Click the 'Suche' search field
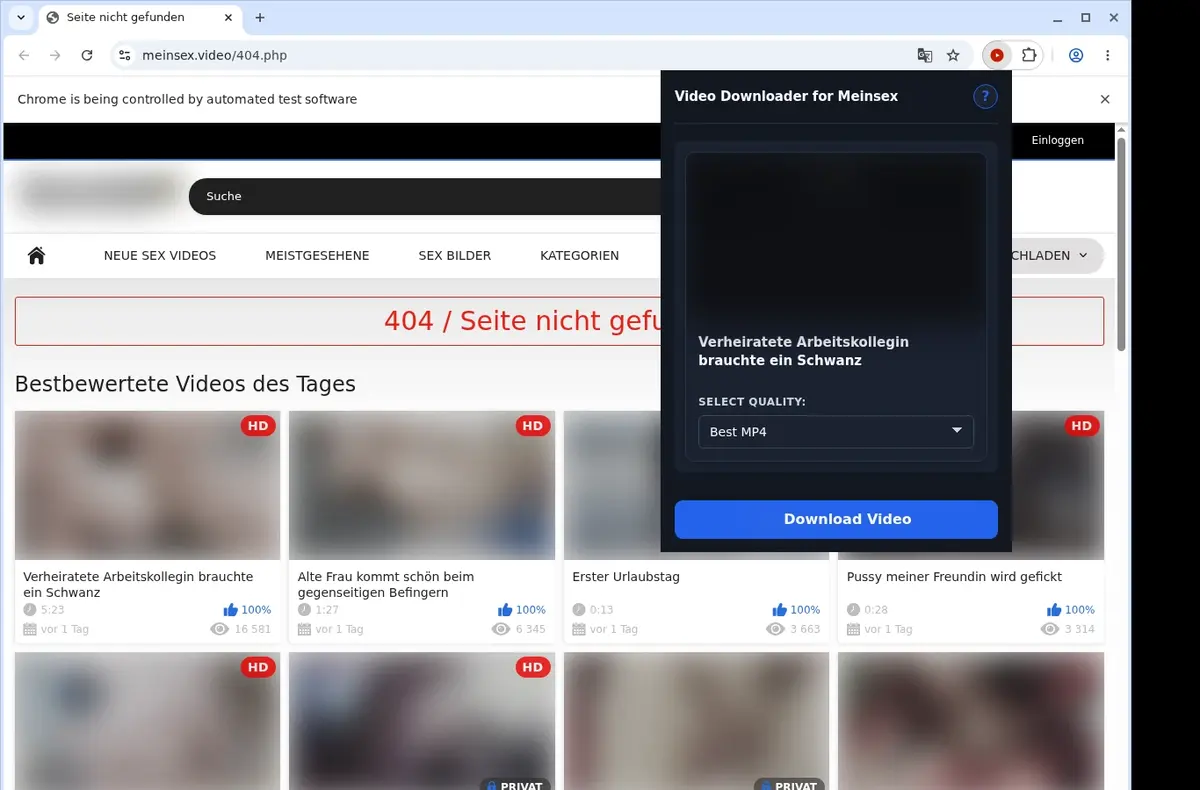Viewport: 1200px width, 790px height. click(425, 196)
